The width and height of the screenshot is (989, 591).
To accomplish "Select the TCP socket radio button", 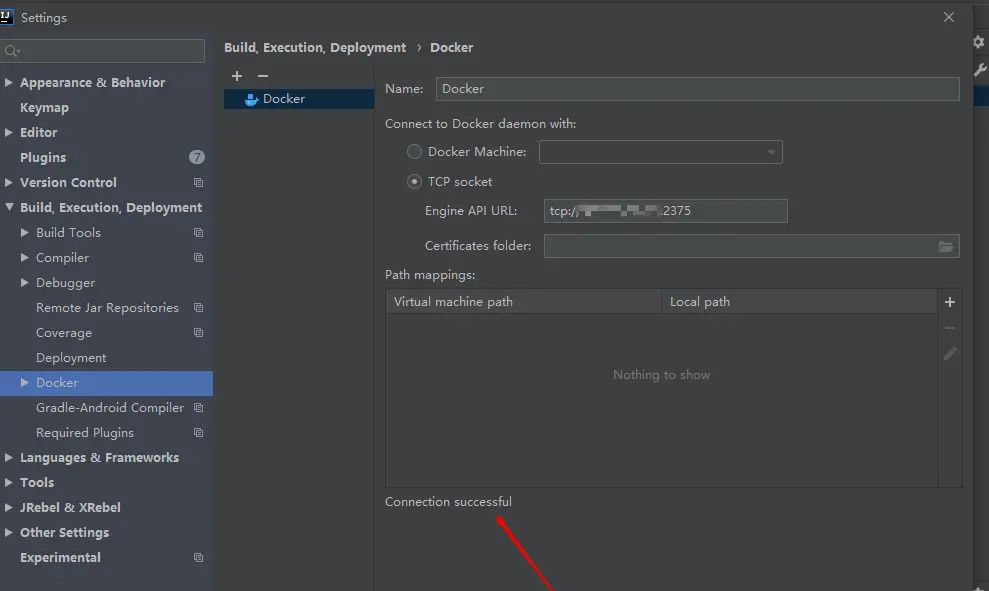I will click(x=414, y=181).
